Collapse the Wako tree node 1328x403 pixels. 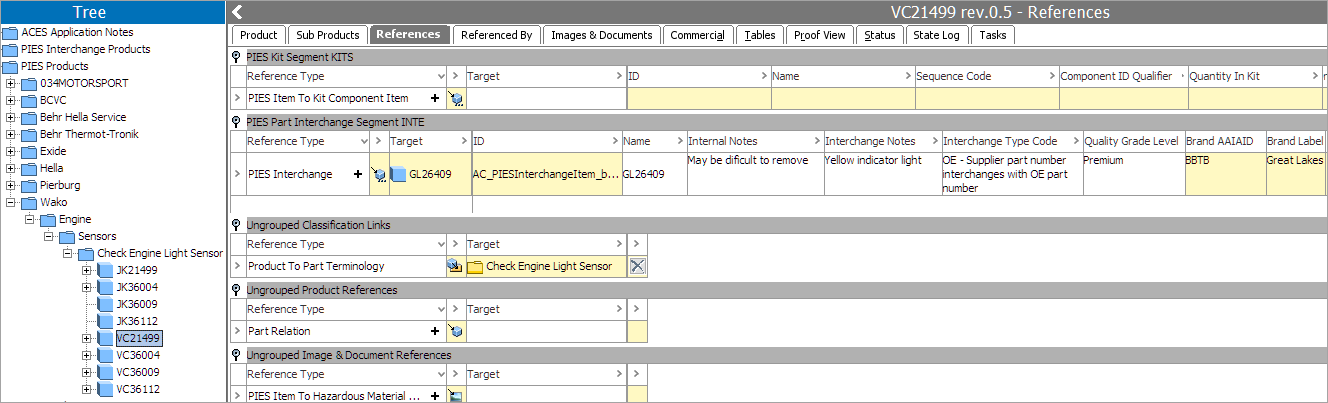[x=11, y=202]
